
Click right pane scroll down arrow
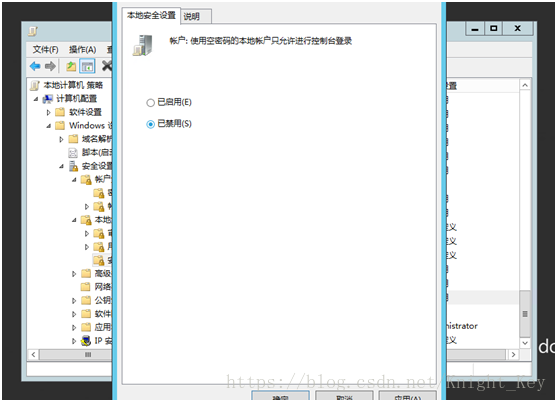525,343
